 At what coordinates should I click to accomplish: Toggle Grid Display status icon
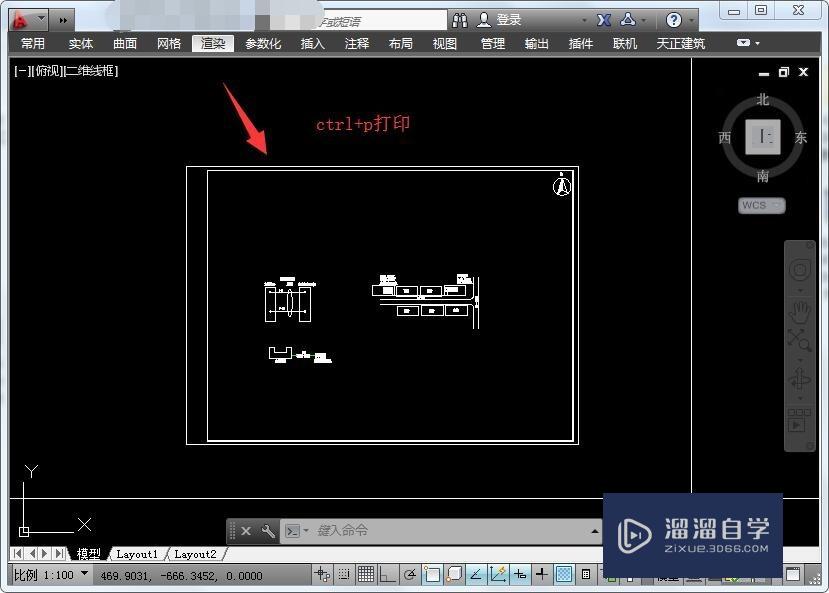pos(366,575)
